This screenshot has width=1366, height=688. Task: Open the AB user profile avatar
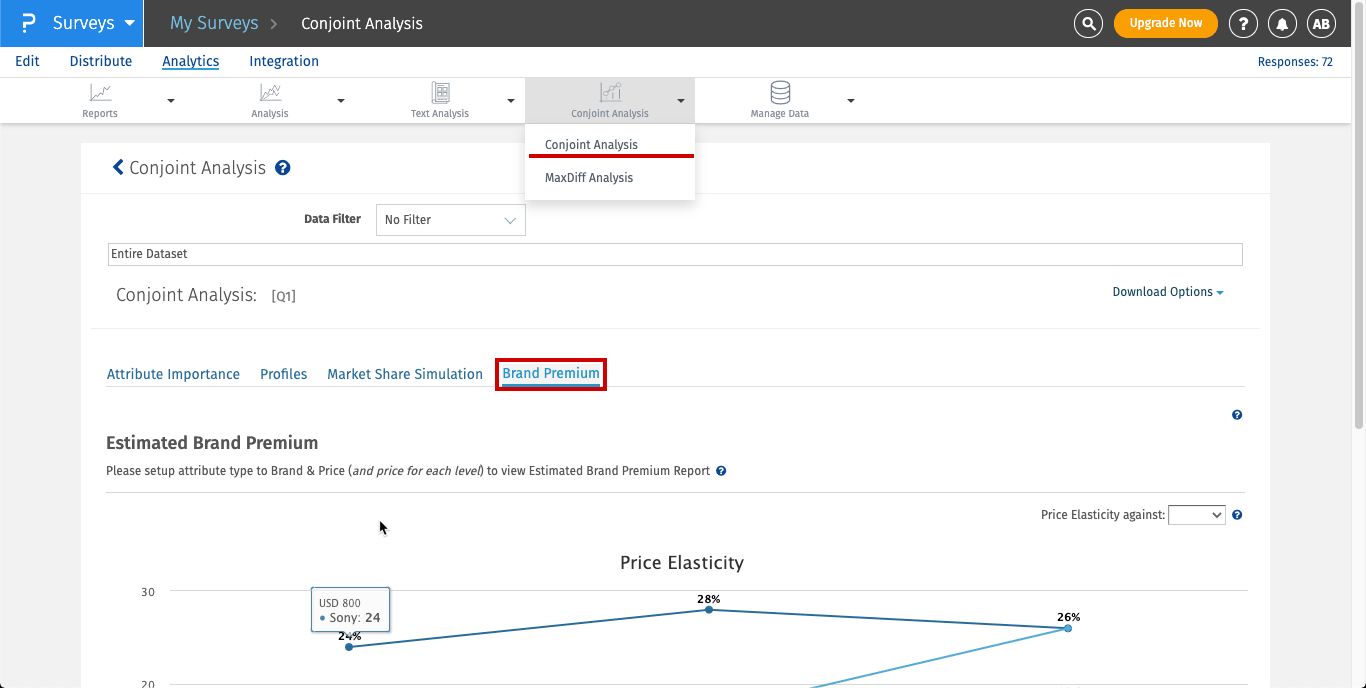coord(1321,23)
